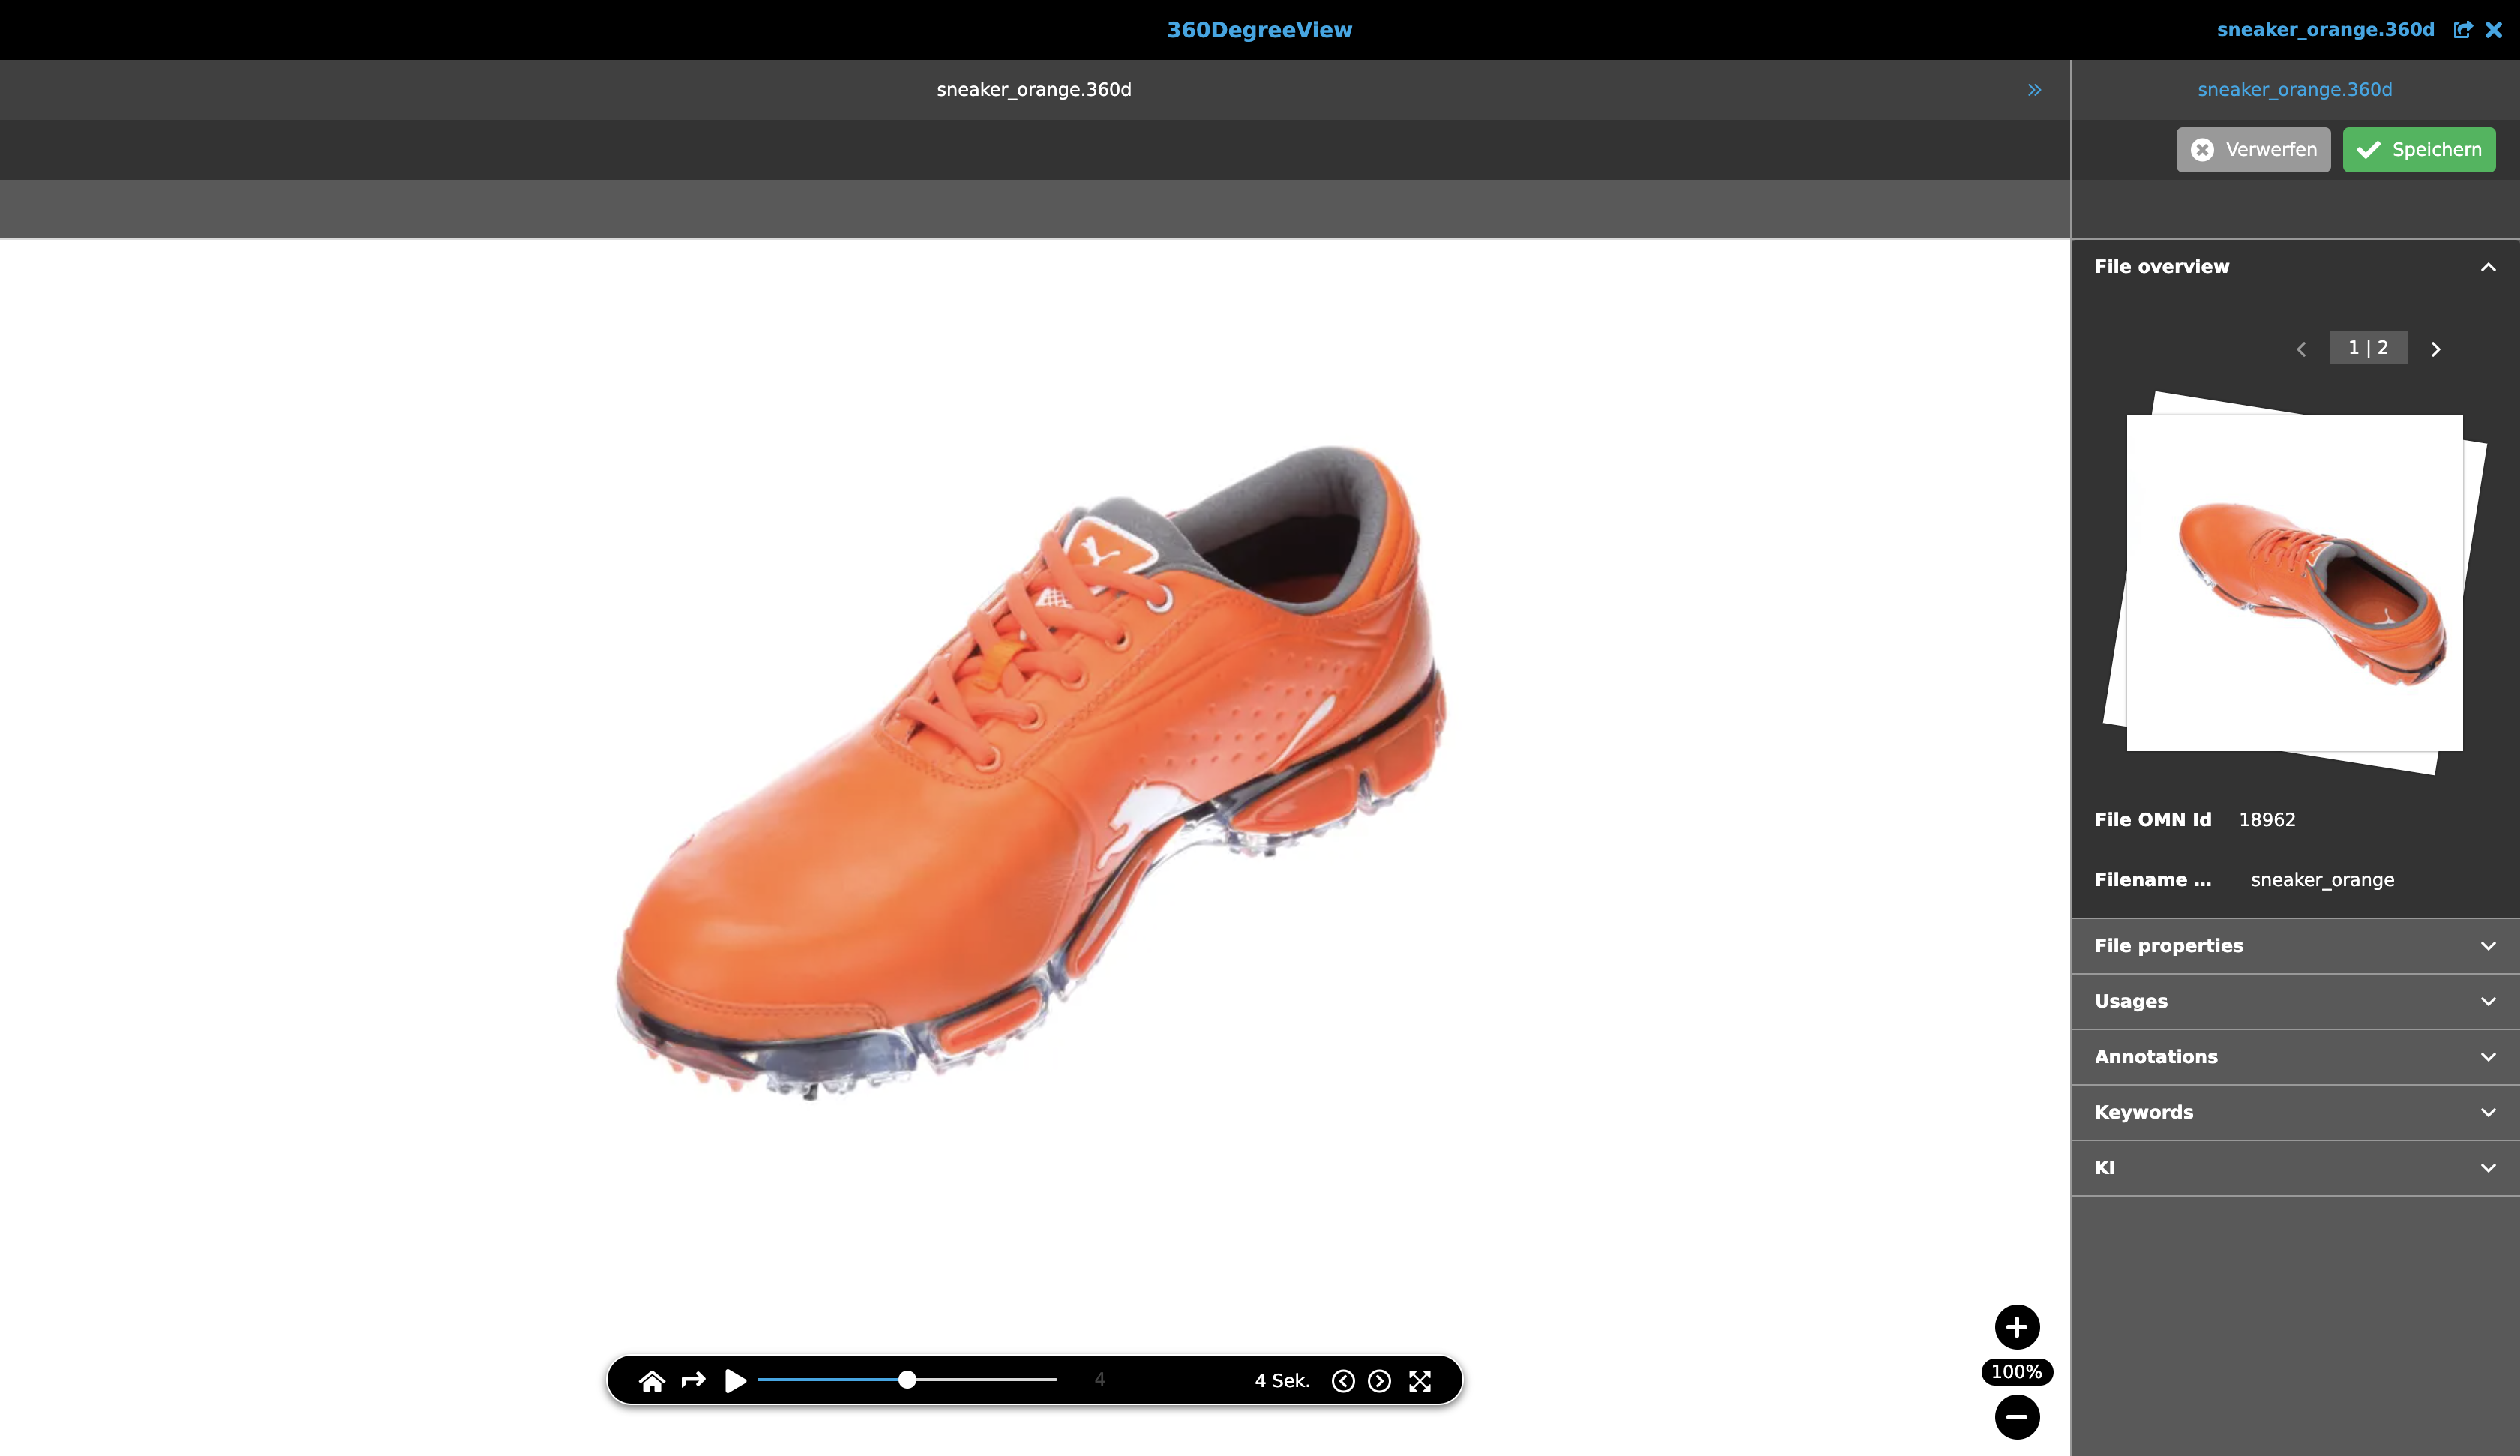
Task: Zoom in with the plus button
Action: pyautogui.click(x=2016, y=1327)
